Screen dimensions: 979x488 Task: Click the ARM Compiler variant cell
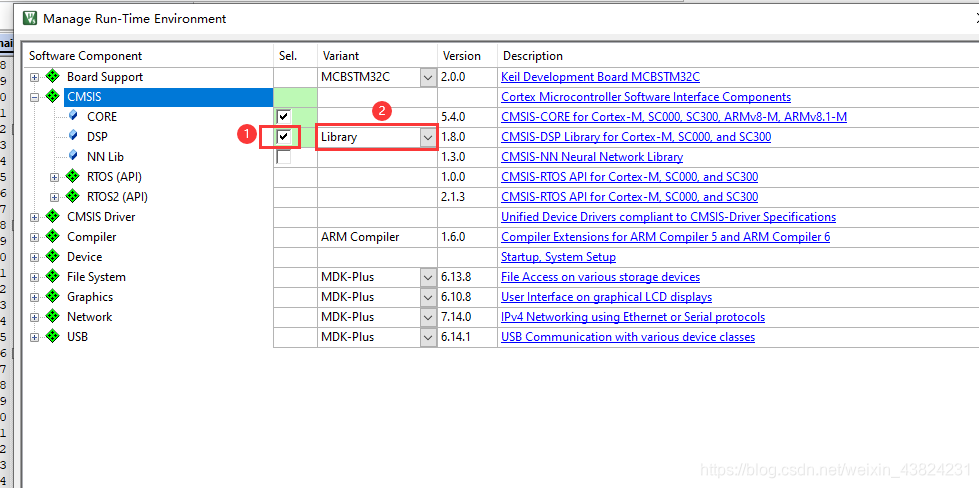[x=377, y=237]
